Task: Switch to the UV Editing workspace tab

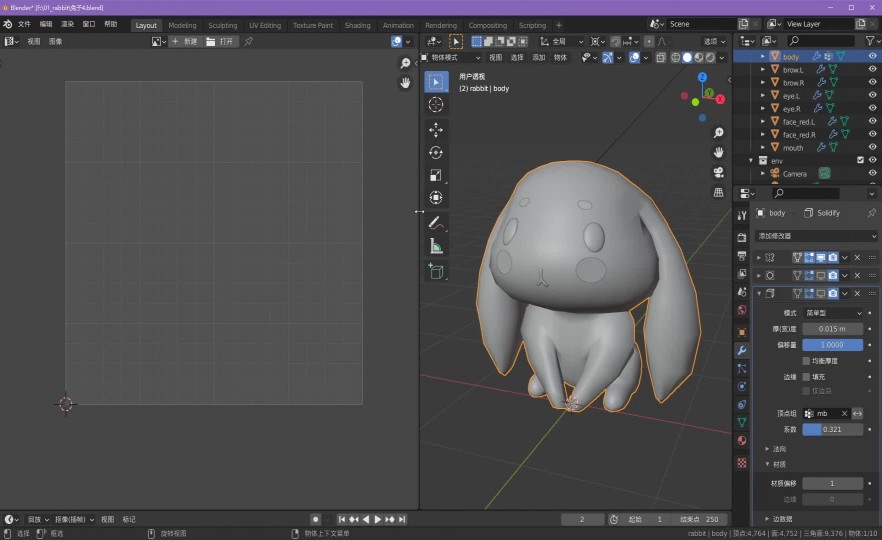Action: 265,25
